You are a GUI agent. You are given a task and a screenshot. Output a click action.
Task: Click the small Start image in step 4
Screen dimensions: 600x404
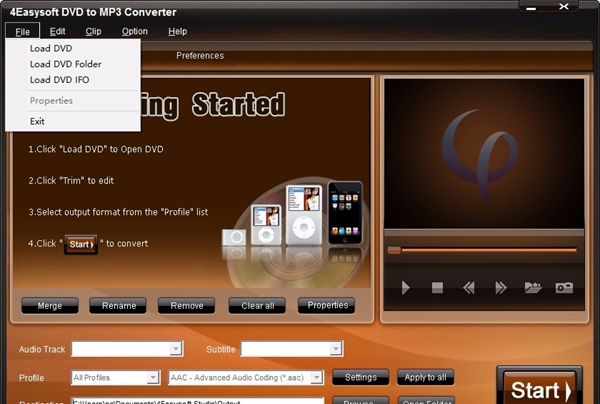pyautogui.click(x=81, y=244)
